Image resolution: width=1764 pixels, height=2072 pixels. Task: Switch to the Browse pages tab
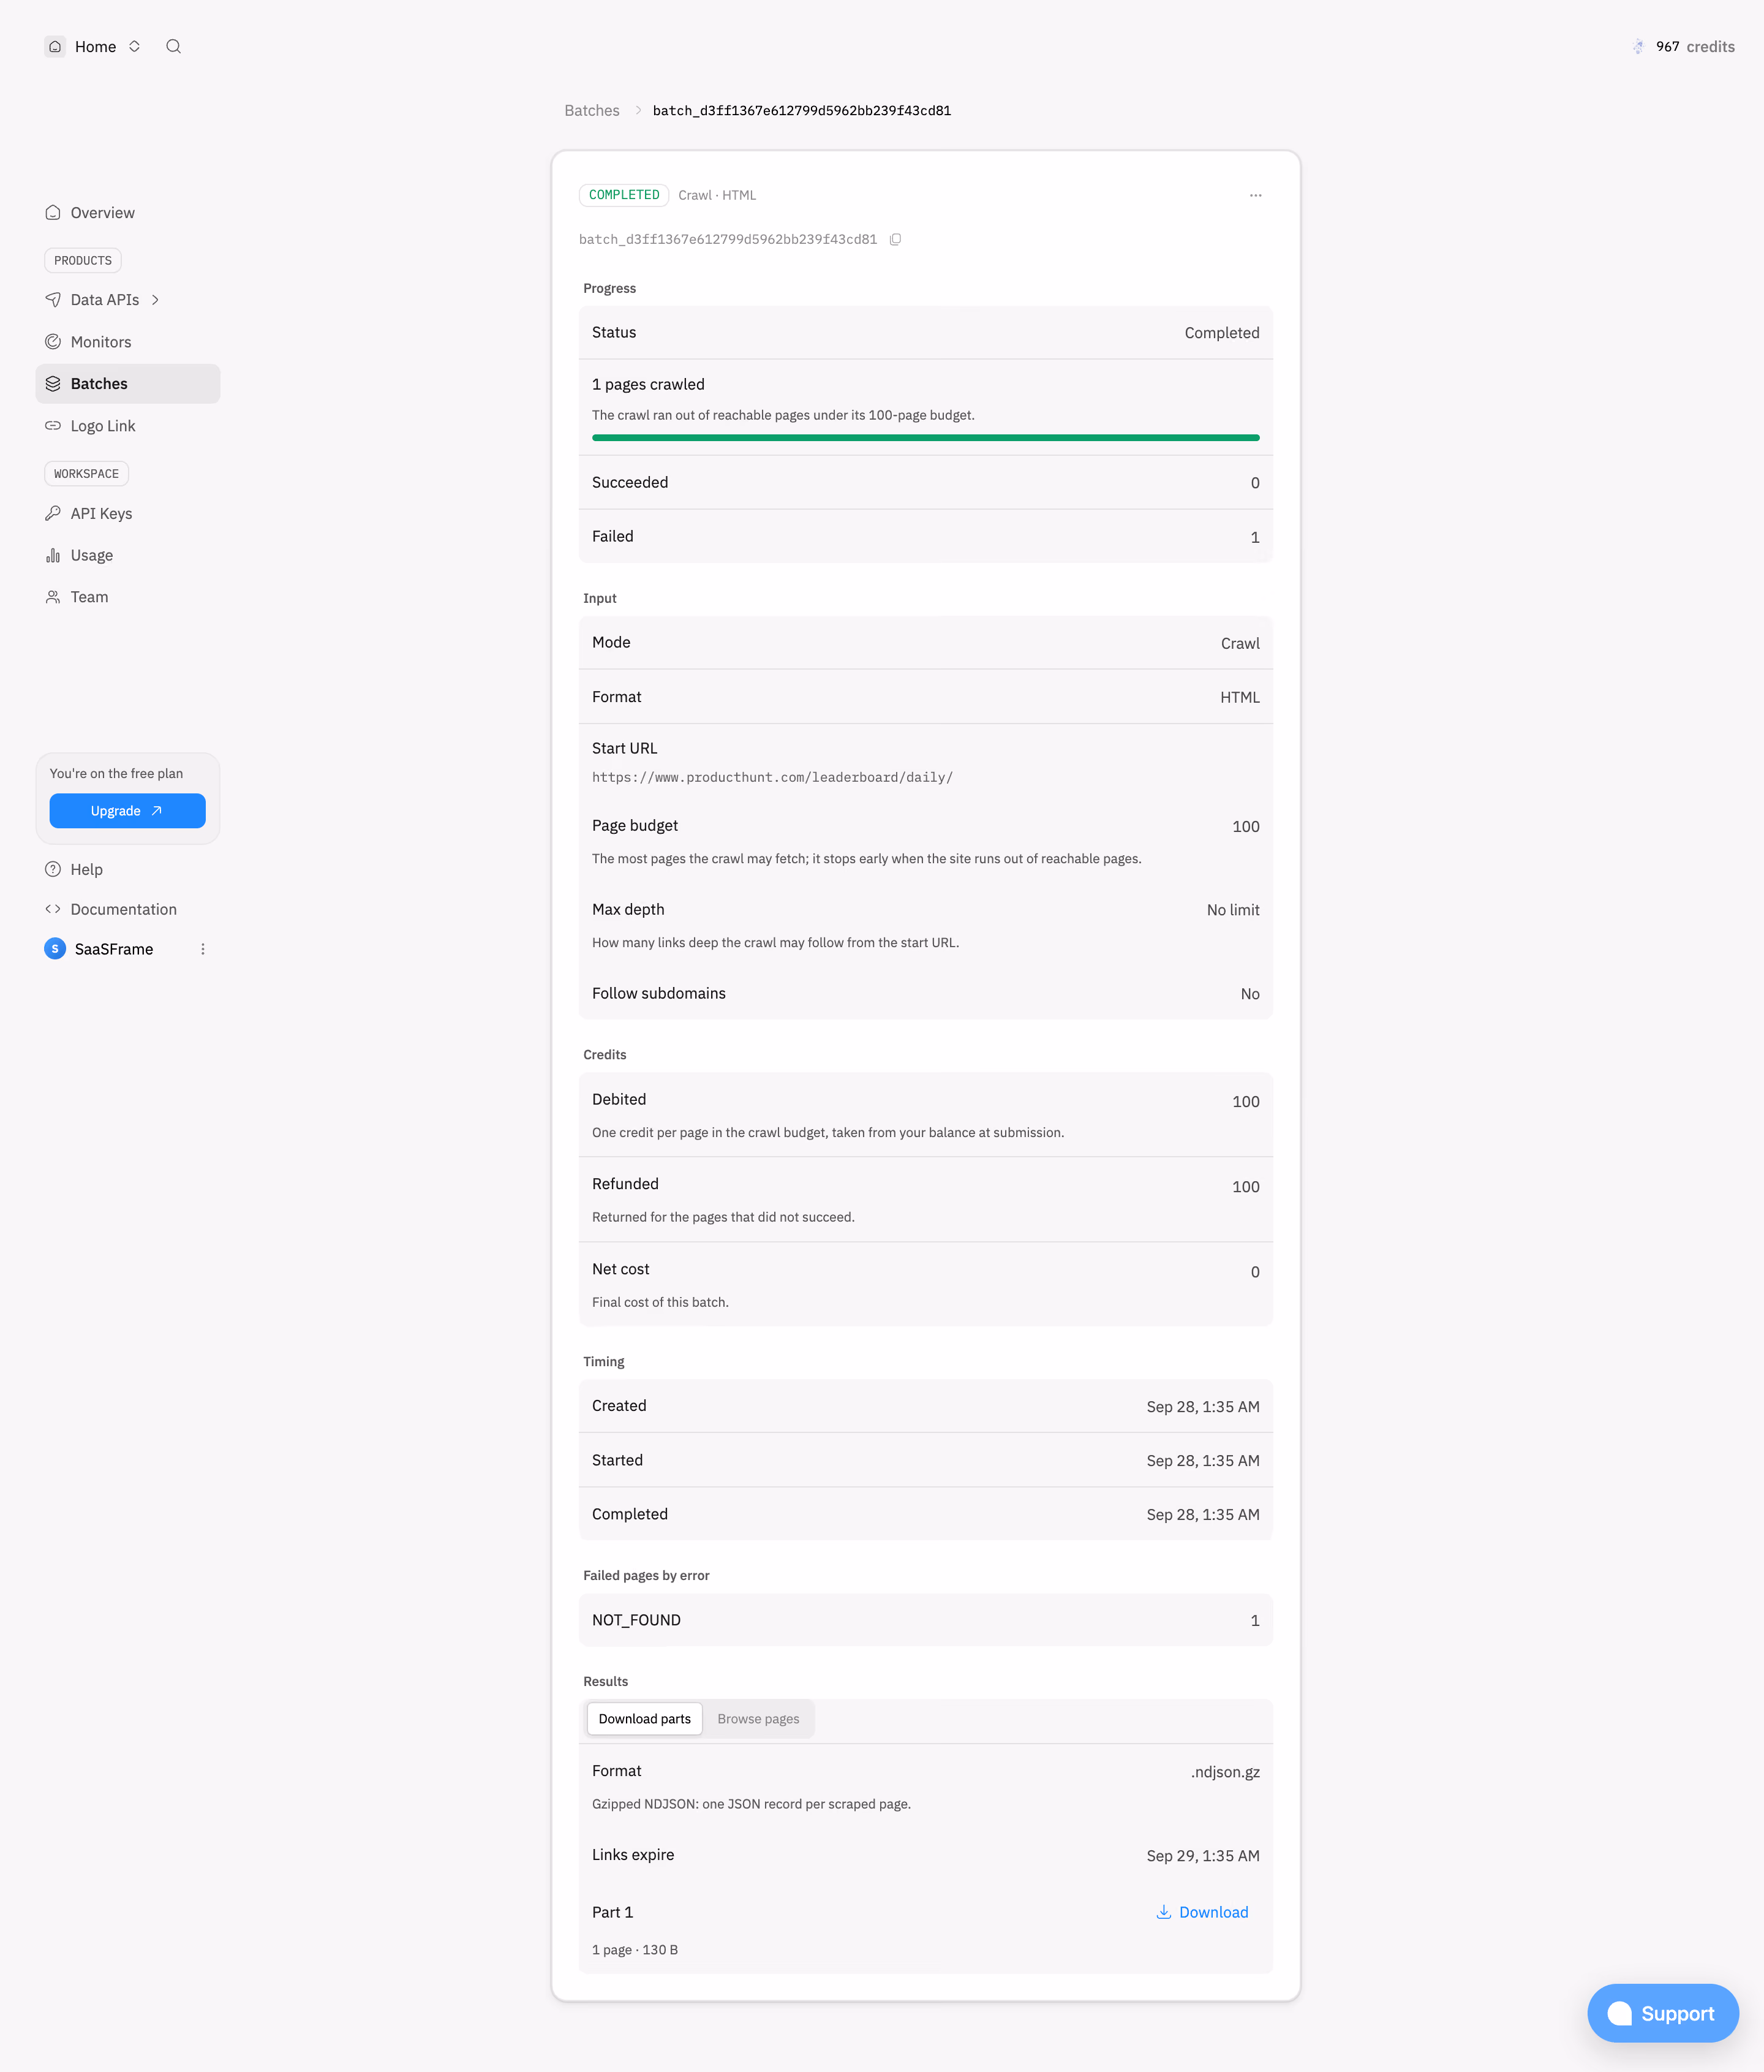pos(758,1719)
